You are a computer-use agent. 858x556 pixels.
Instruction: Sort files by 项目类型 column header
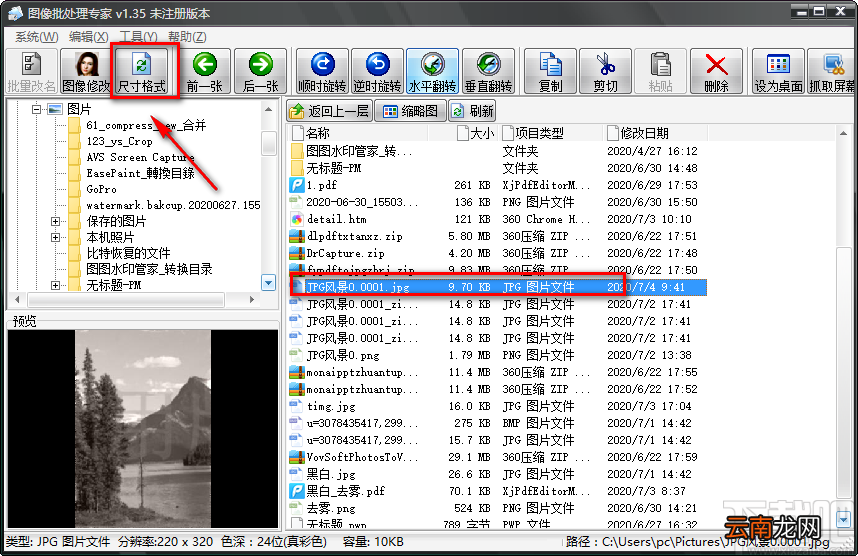pos(551,133)
